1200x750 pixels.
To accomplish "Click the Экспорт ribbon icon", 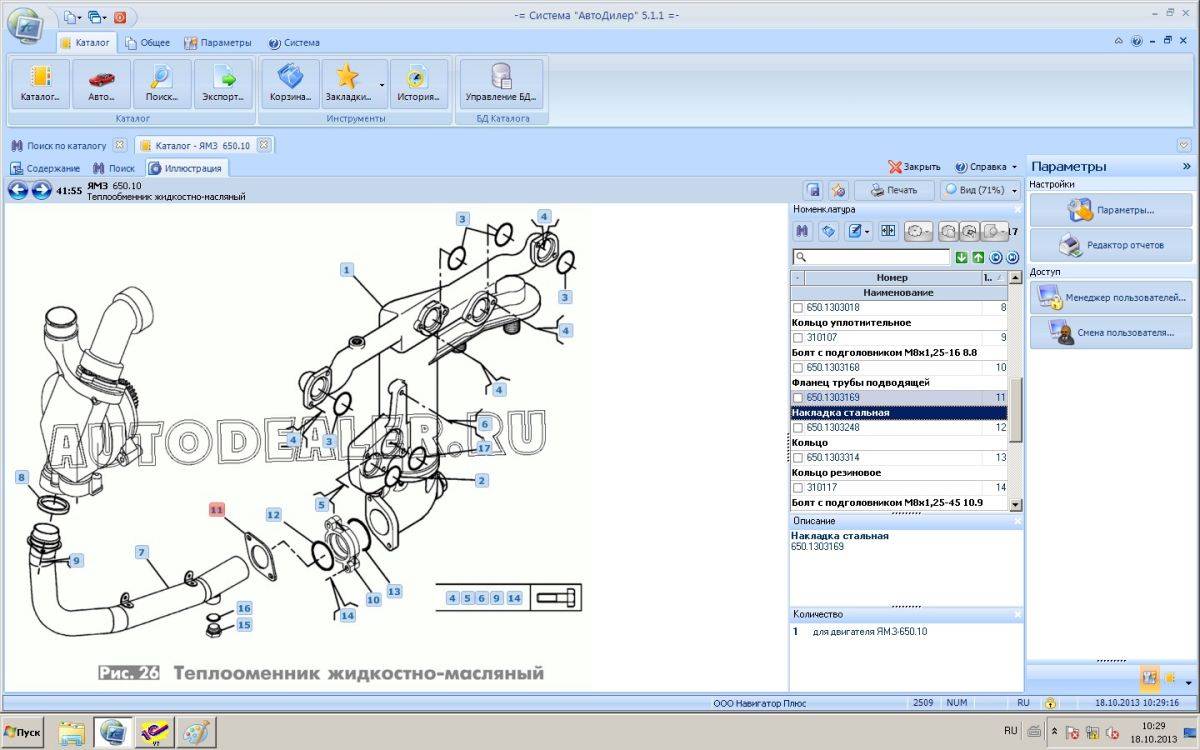I will 223,84.
